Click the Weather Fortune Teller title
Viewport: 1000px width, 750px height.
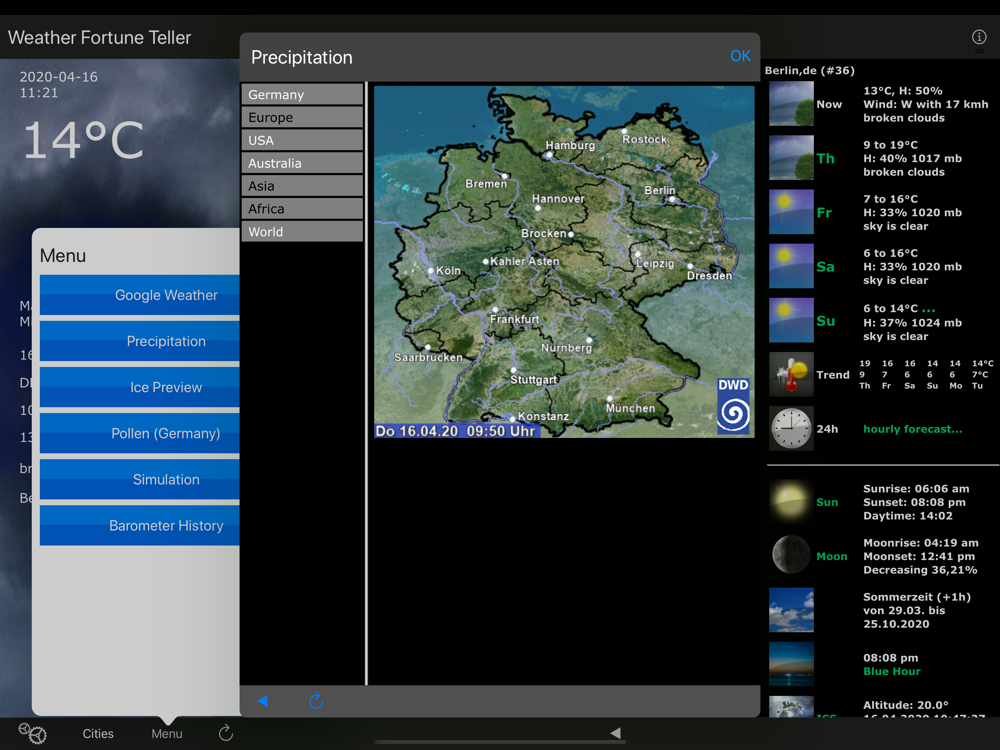[x=99, y=38]
